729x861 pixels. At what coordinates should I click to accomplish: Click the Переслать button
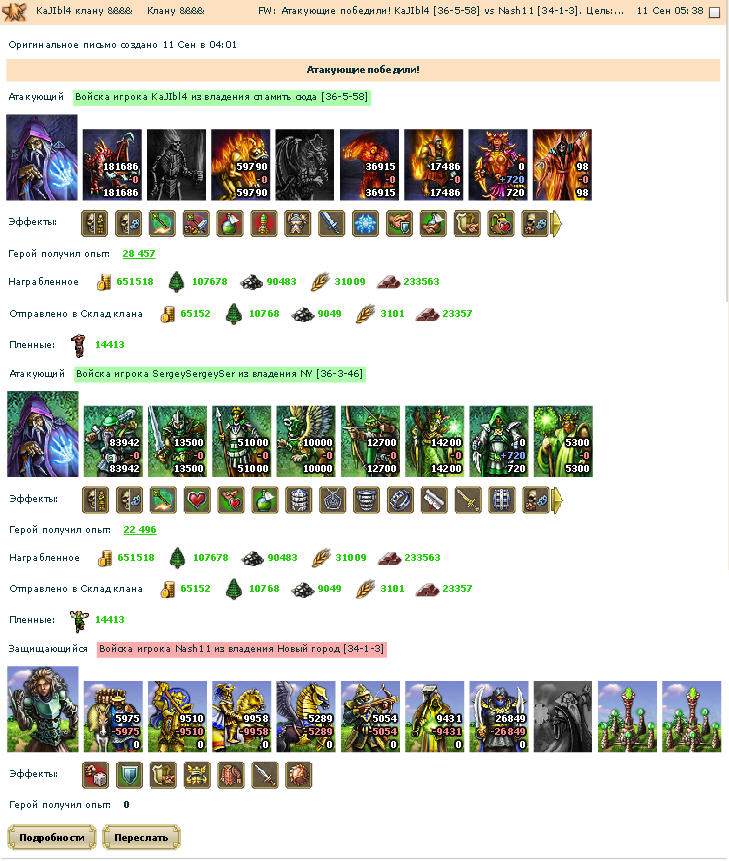click(141, 837)
